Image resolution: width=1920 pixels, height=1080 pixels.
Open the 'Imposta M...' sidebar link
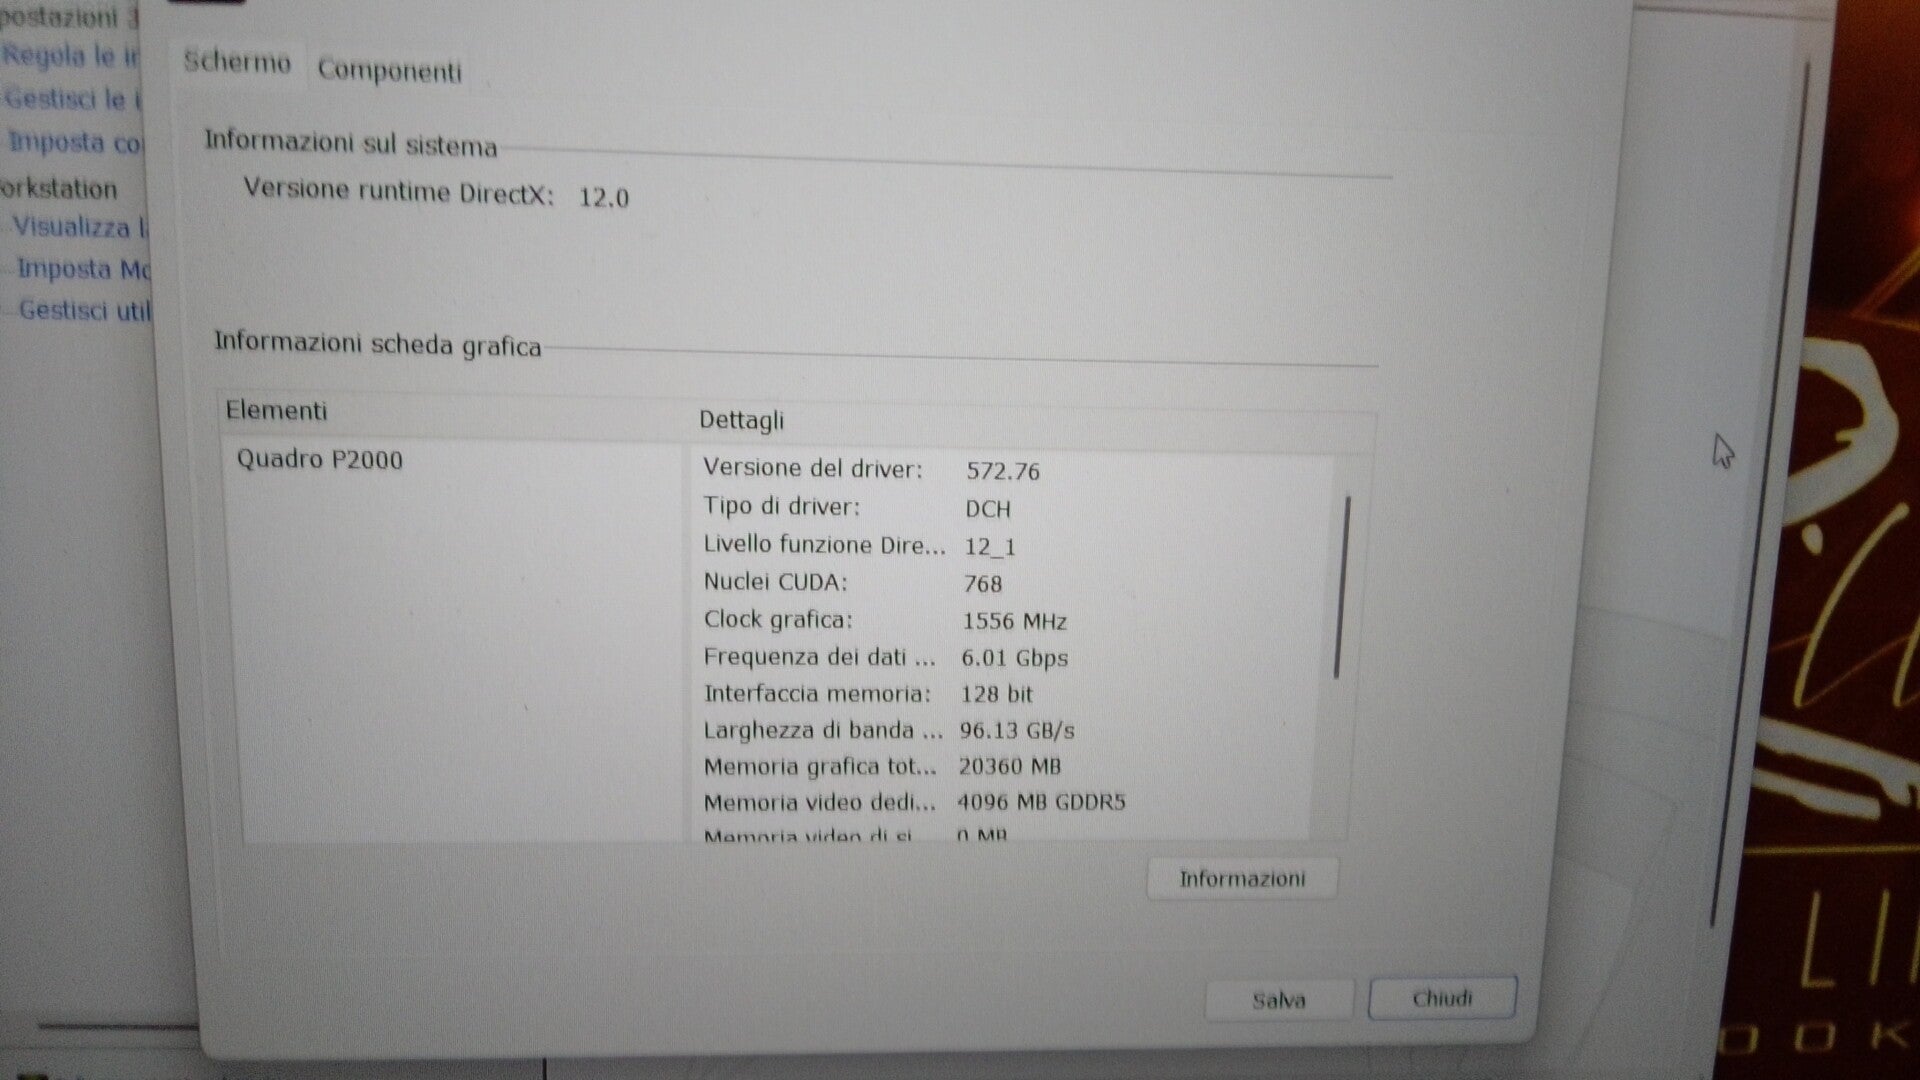[83, 270]
